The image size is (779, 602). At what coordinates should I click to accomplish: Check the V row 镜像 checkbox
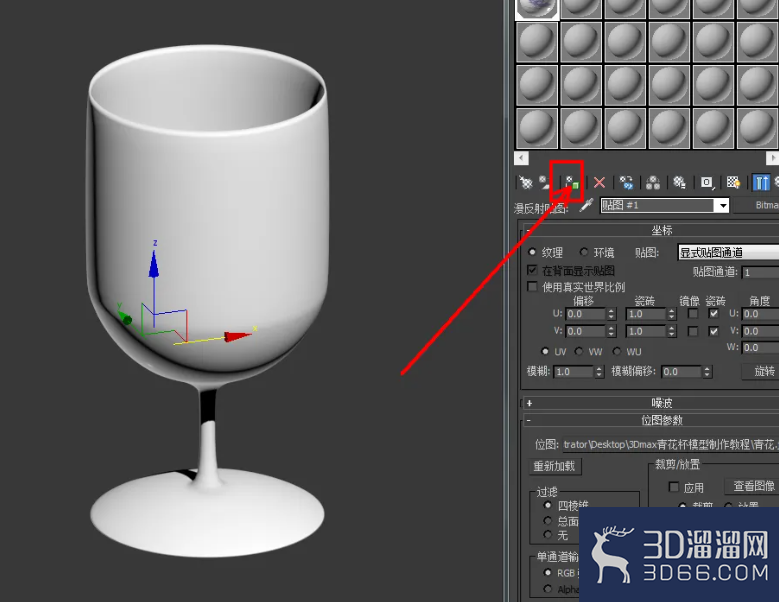(x=693, y=331)
